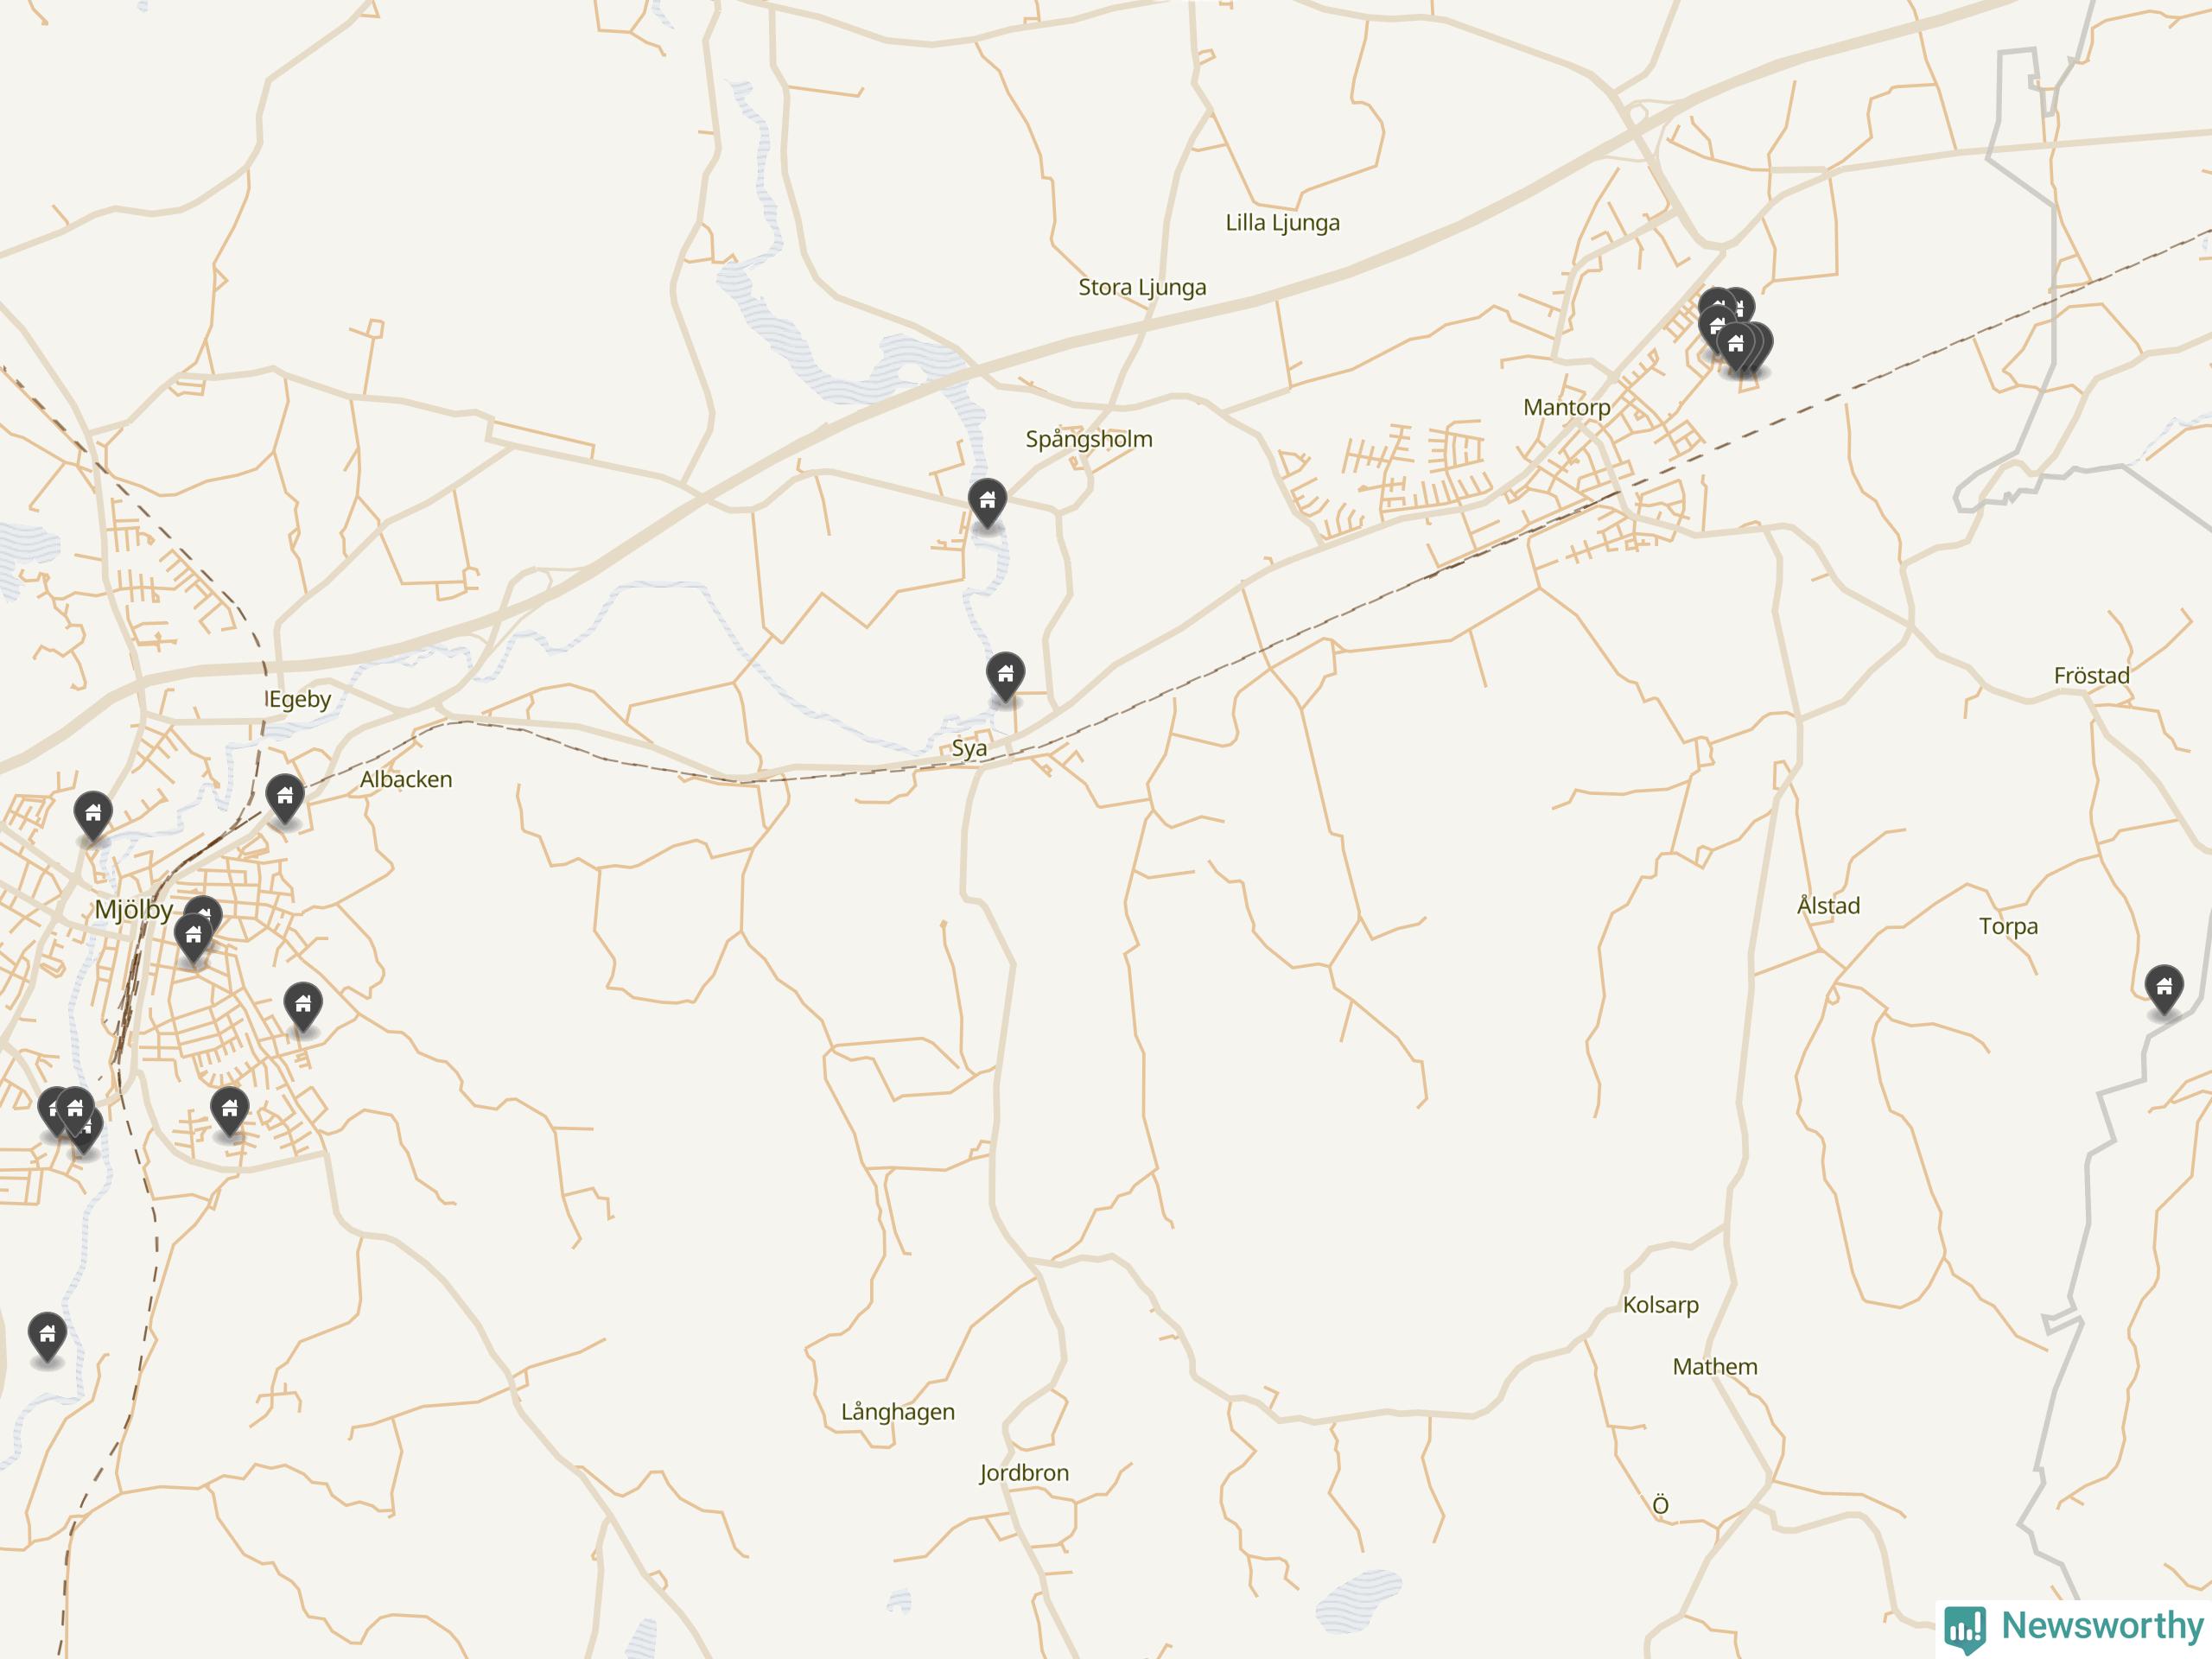
Task: Click the isolated house marker at far bottom-left
Action: (x=47, y=1337)
